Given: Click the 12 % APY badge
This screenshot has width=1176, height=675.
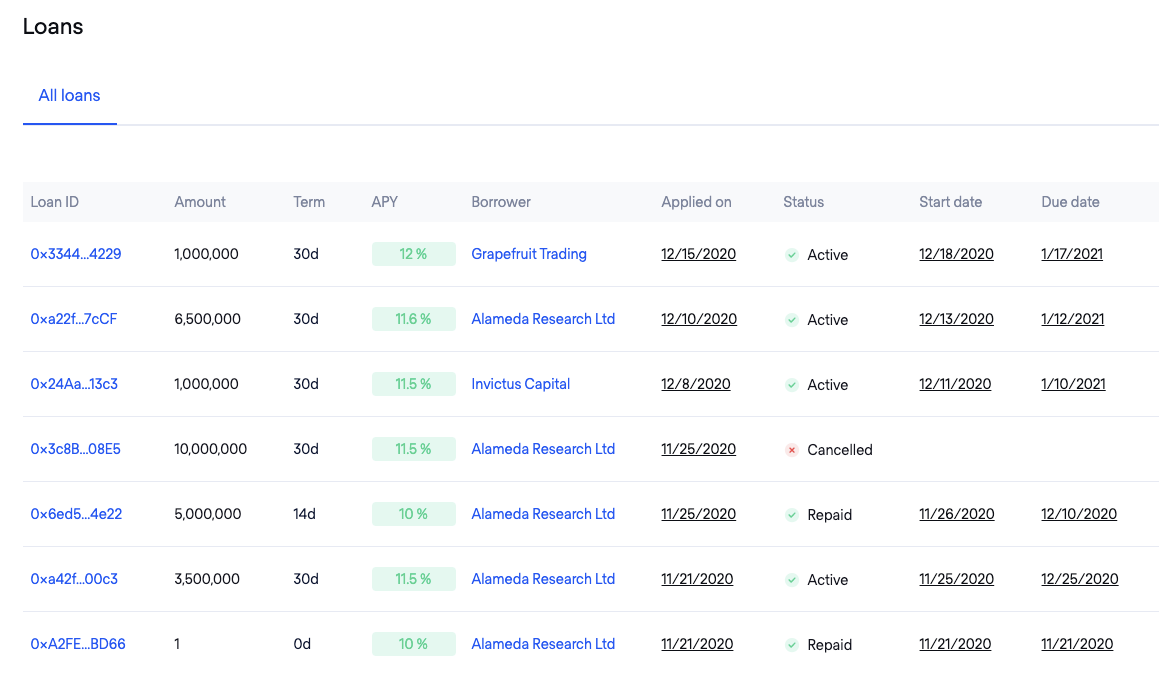Looking at the screenshot, I should pos(413,254).
